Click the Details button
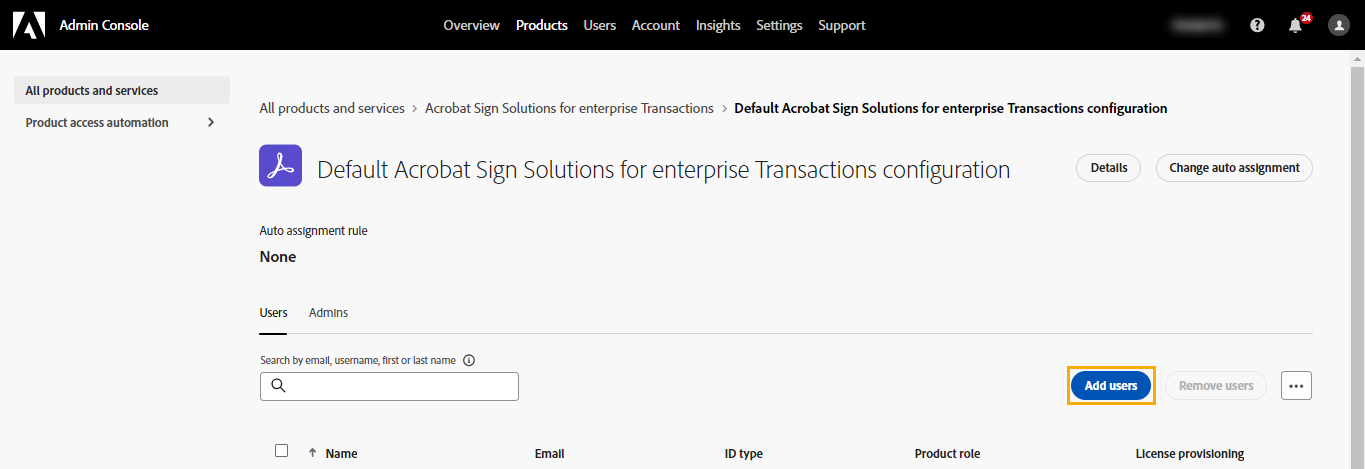The width and height of the screenshot is (1365, 469). 1109,168
